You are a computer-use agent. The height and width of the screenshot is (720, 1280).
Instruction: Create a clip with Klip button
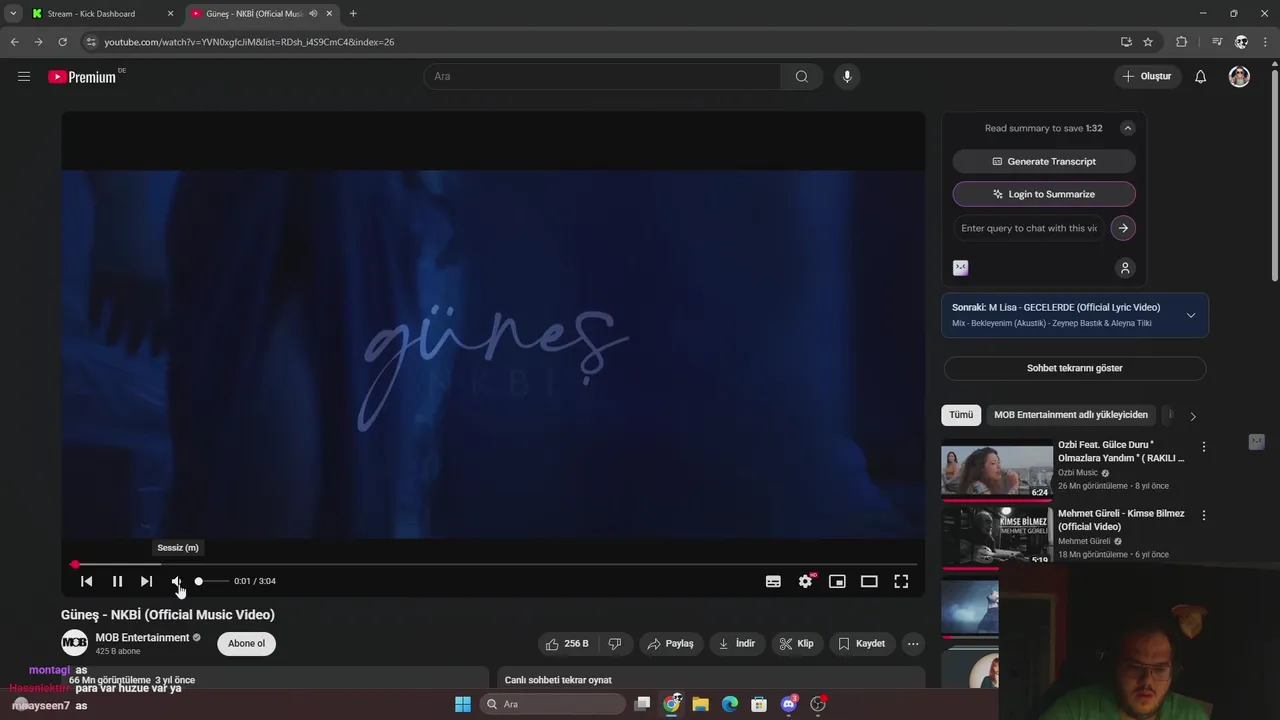(x=796, y=643)
